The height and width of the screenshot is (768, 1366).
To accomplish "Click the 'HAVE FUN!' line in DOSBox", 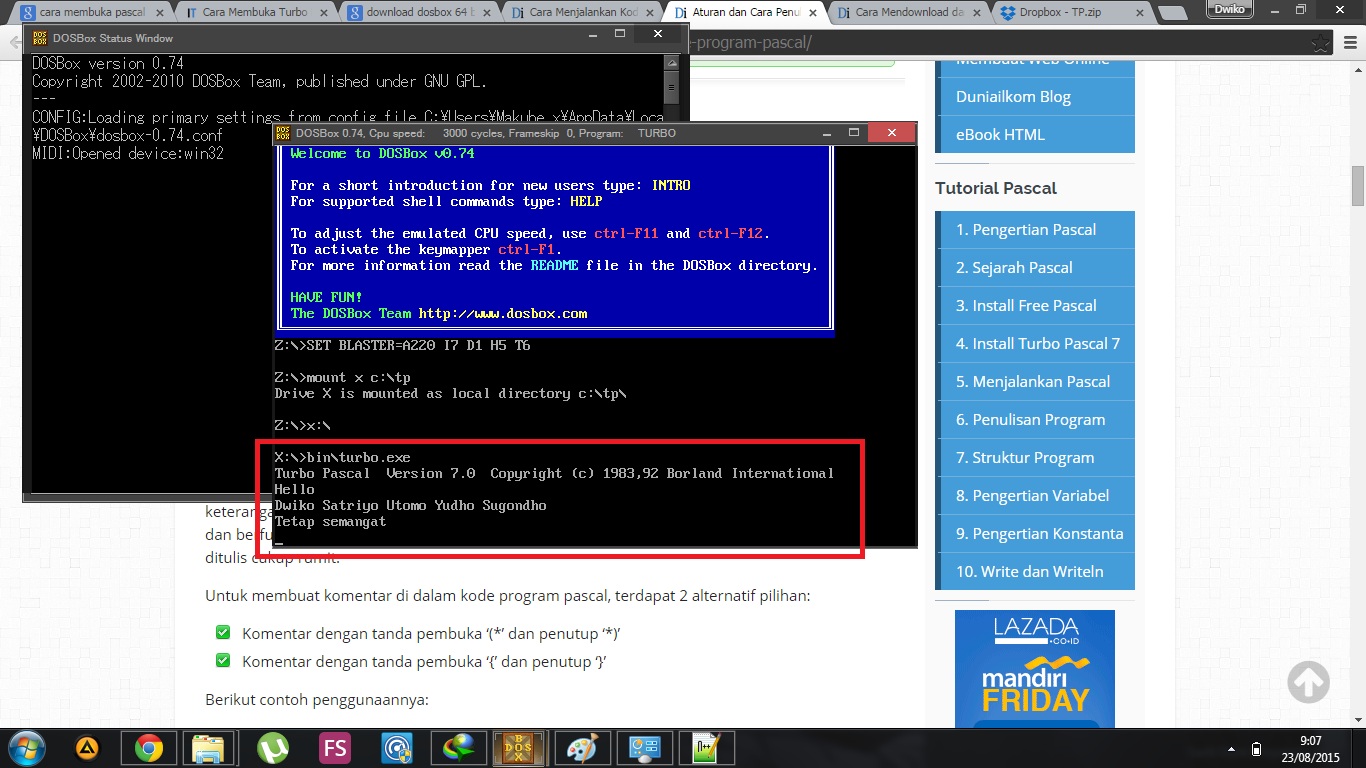I will pos(327,298).
